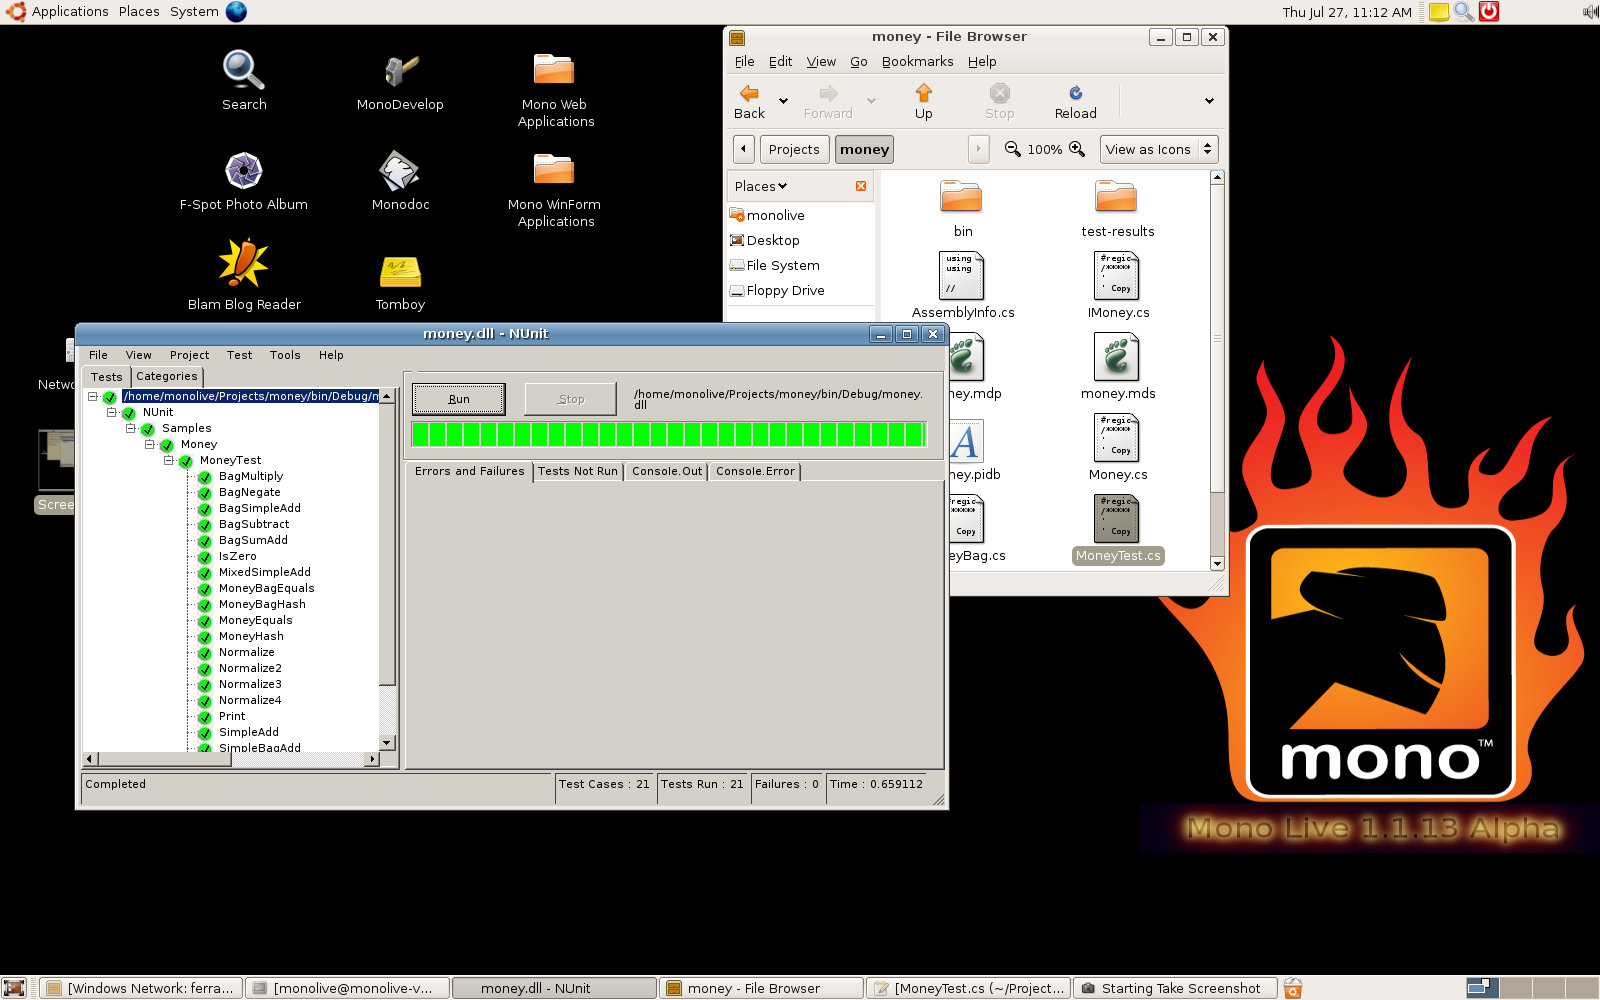
Task: Select the BagMultiply test in tree
Action: (251, 476)
